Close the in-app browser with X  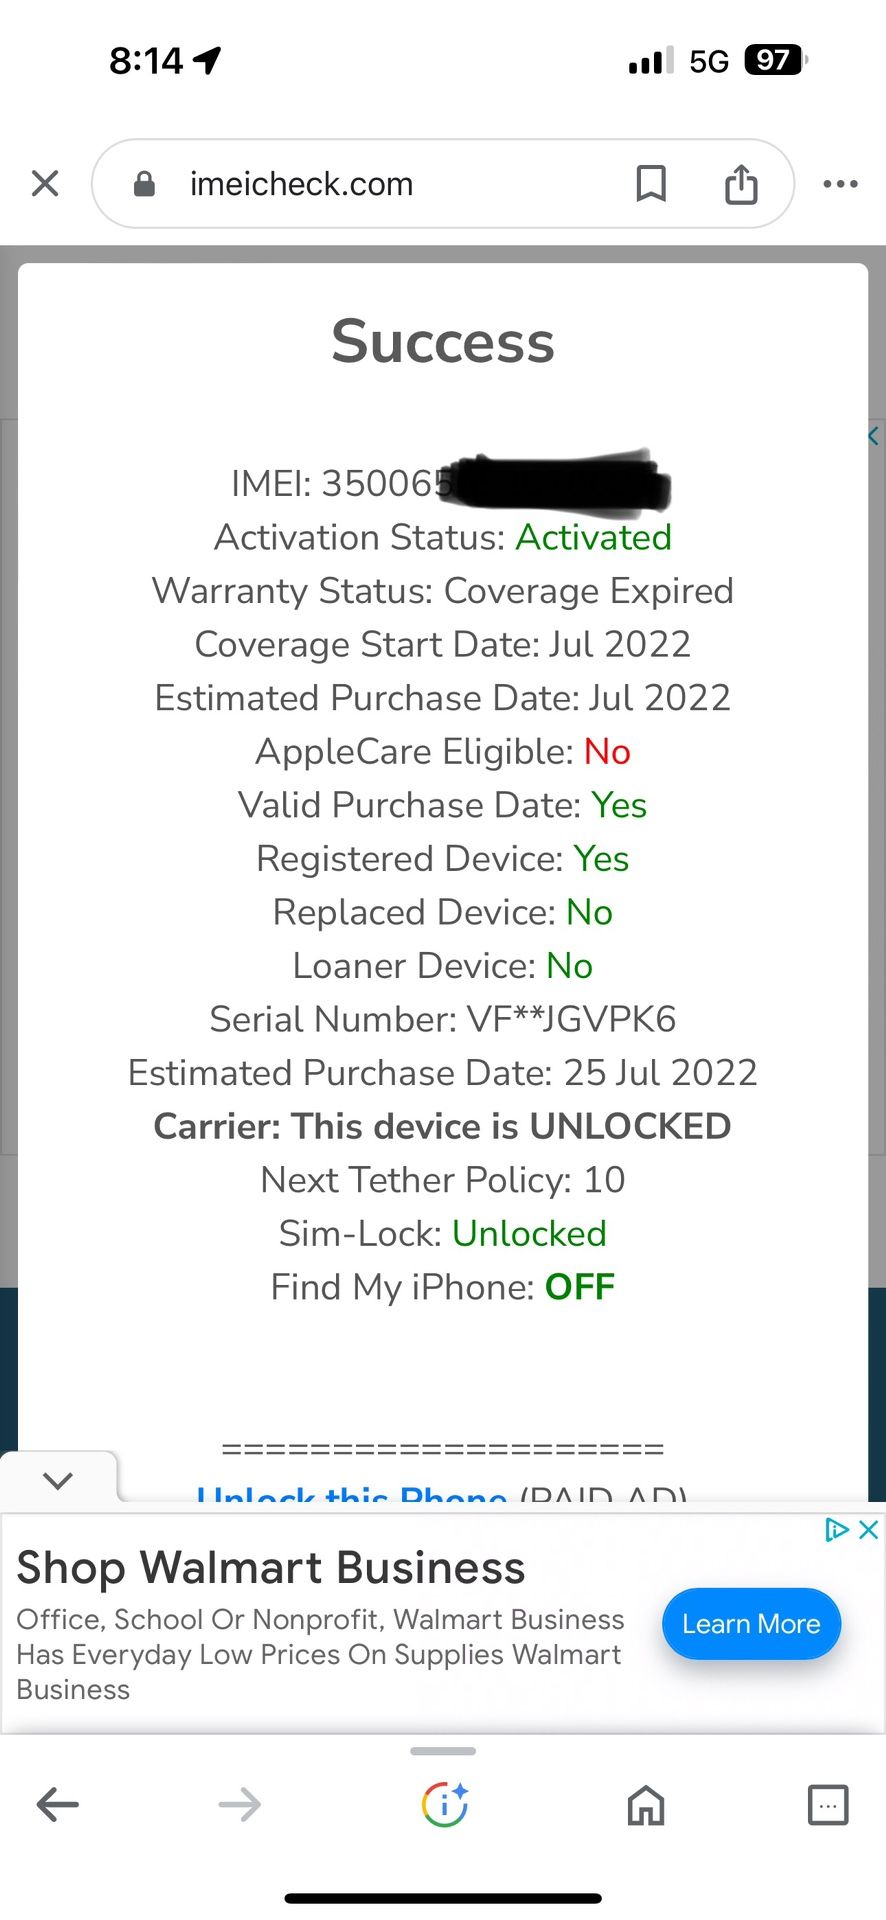[x=45, y=184]
